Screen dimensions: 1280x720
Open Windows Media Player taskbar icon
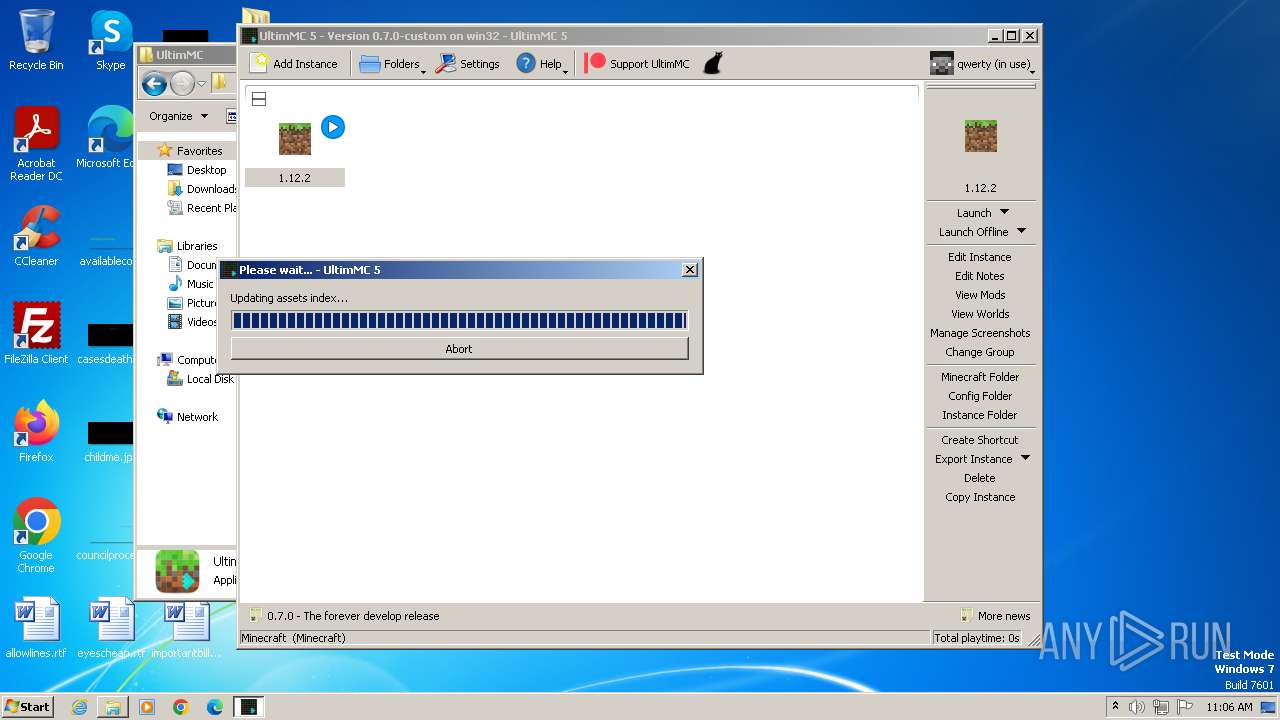click(x=147, y=707)
